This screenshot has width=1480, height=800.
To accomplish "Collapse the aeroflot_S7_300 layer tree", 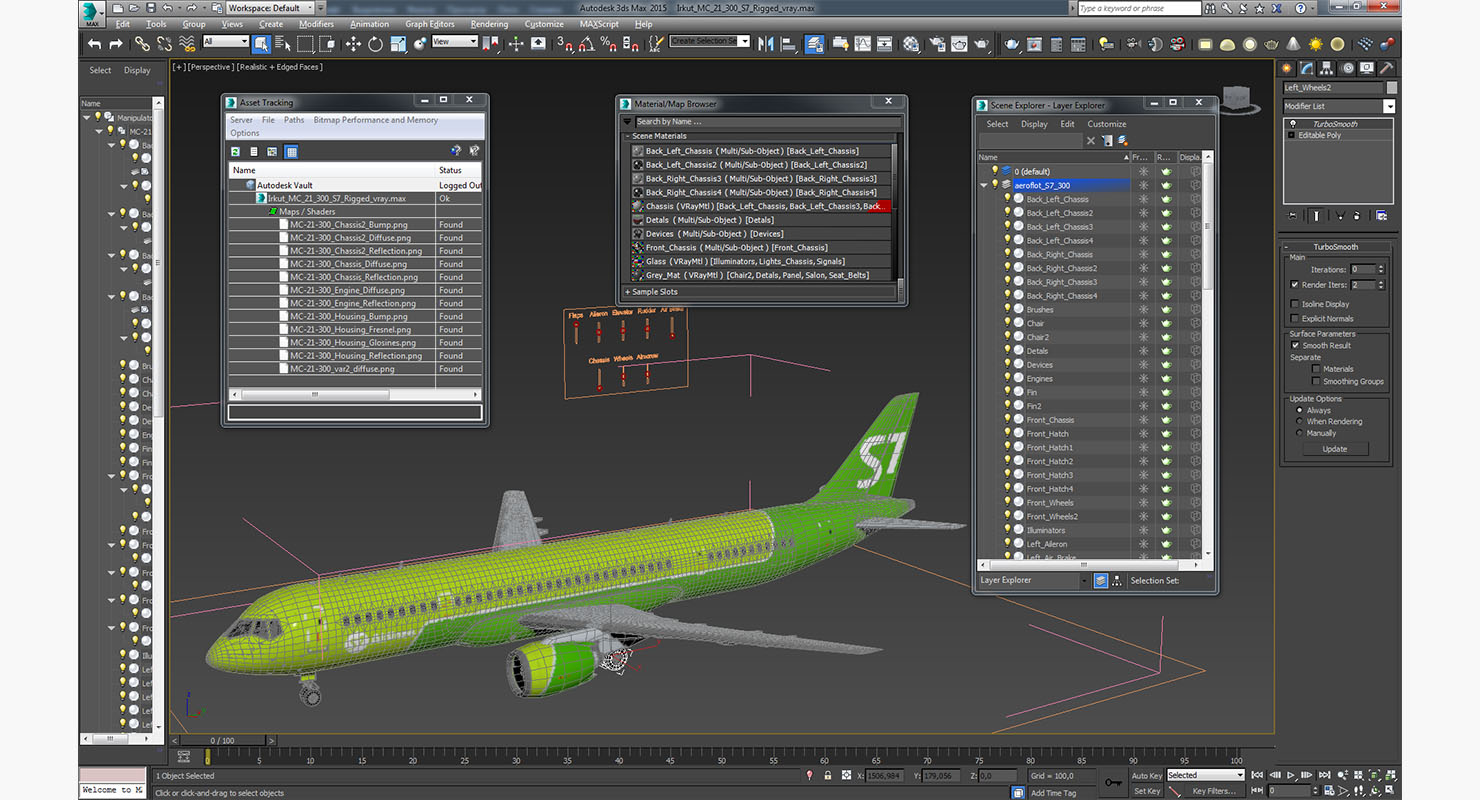I will point(984,185).
